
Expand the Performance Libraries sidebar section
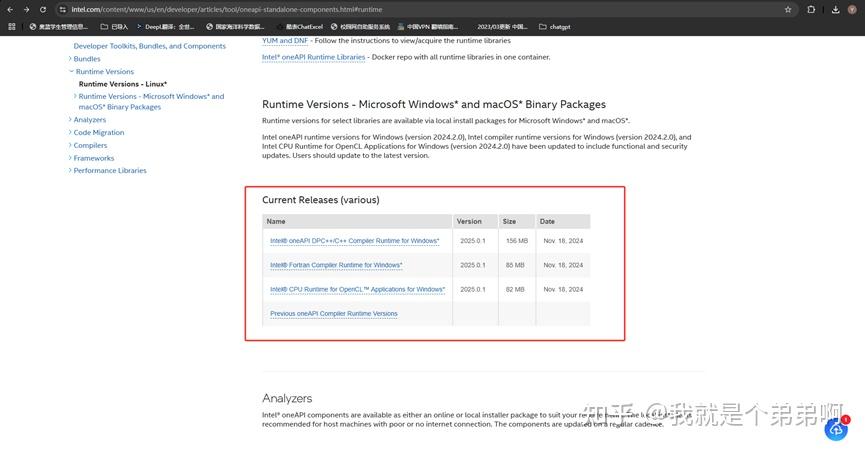pyautogui.click(x=70, y=171)
